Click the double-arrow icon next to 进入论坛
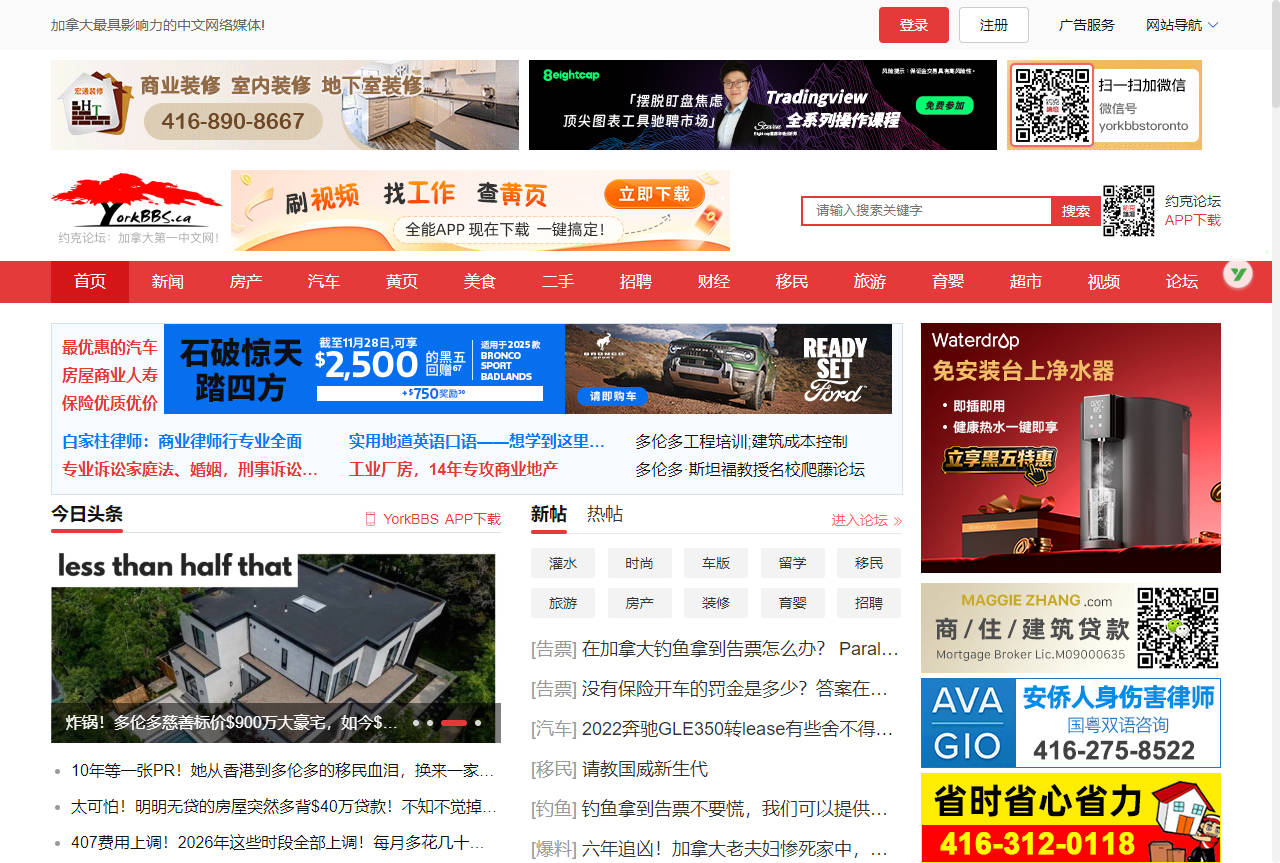This screenshot has width=1280, height=863. click(897, 521)
